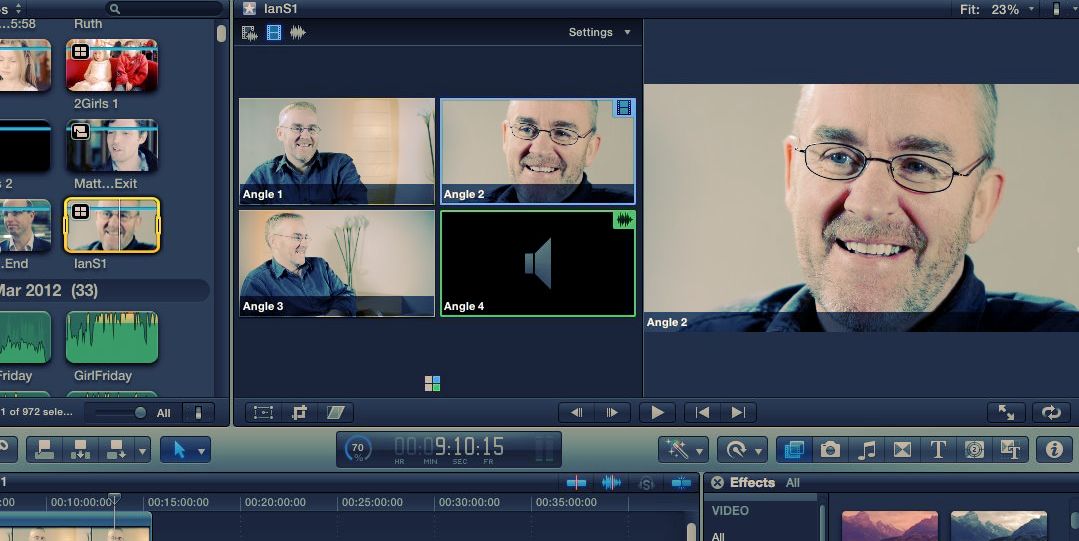1079x541 pixels.
Task: Toggle full screen playback
Action: pos(1006,412)
